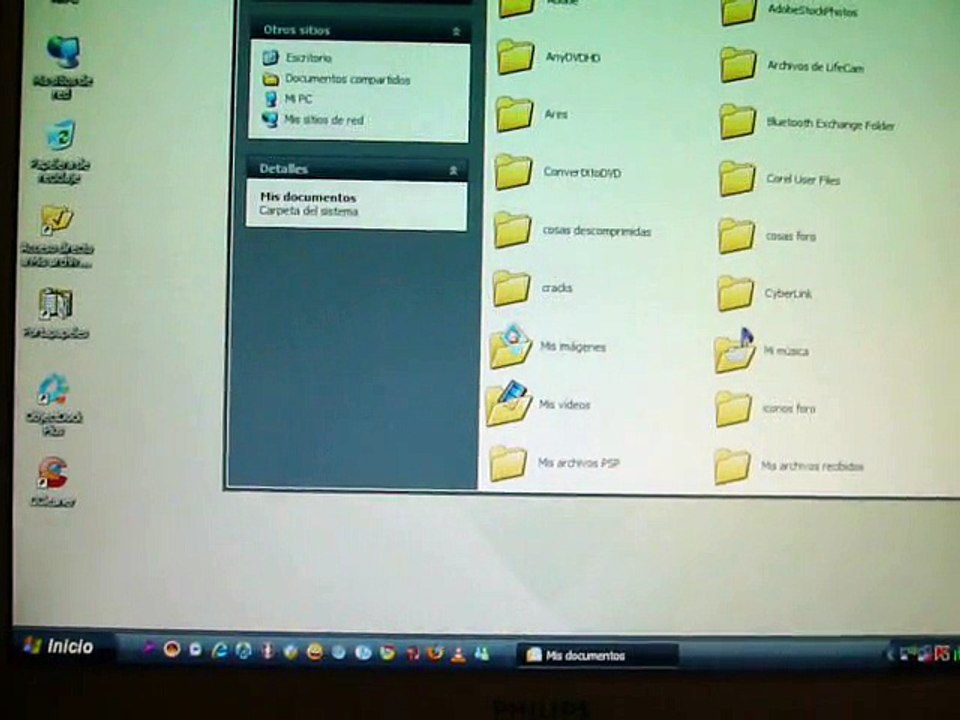Open the Archivos de LifeCam folder
Screen dimensions: 960x720
(792, 66)
